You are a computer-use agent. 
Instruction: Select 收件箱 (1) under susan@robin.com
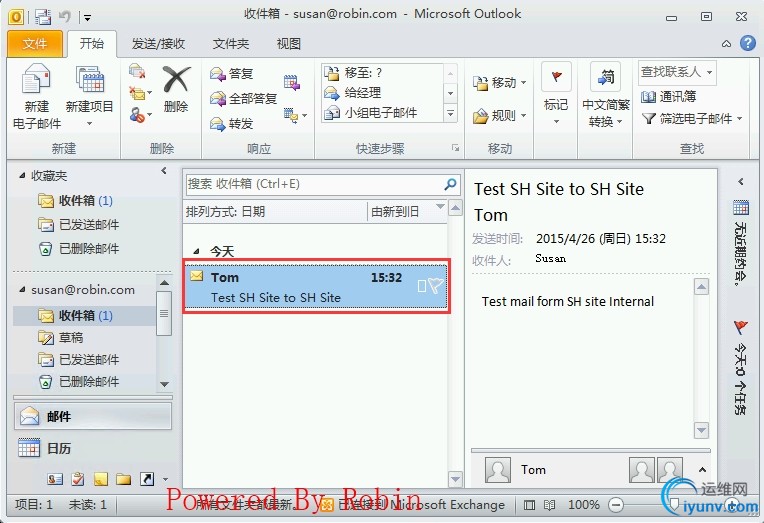click(84, 316)
